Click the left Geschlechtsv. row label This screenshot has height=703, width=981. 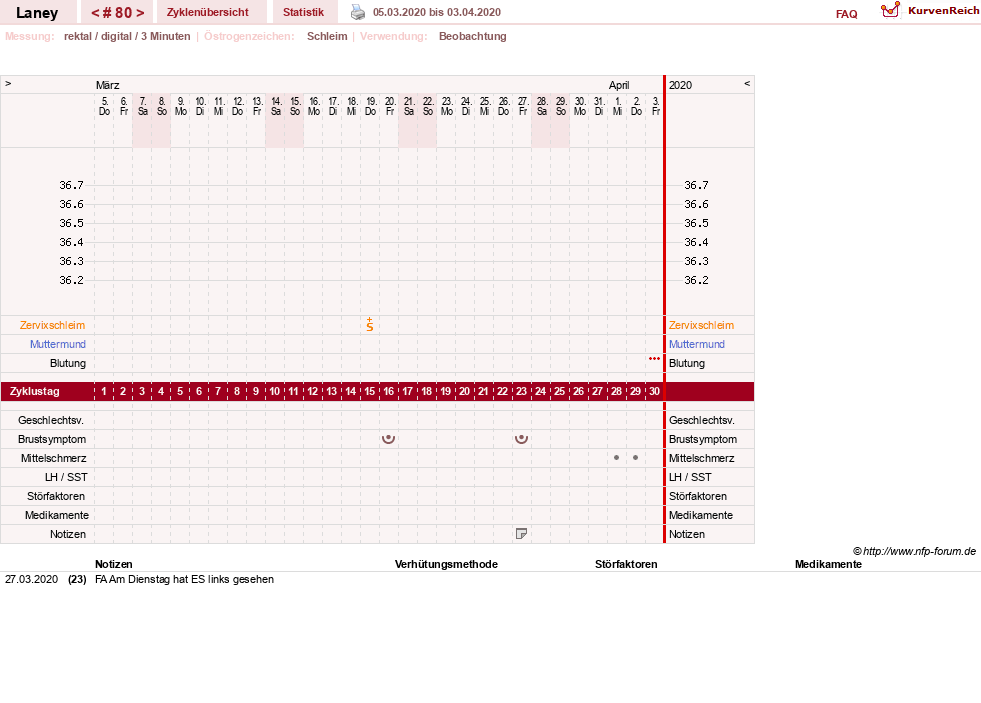[x=51, y=420]
